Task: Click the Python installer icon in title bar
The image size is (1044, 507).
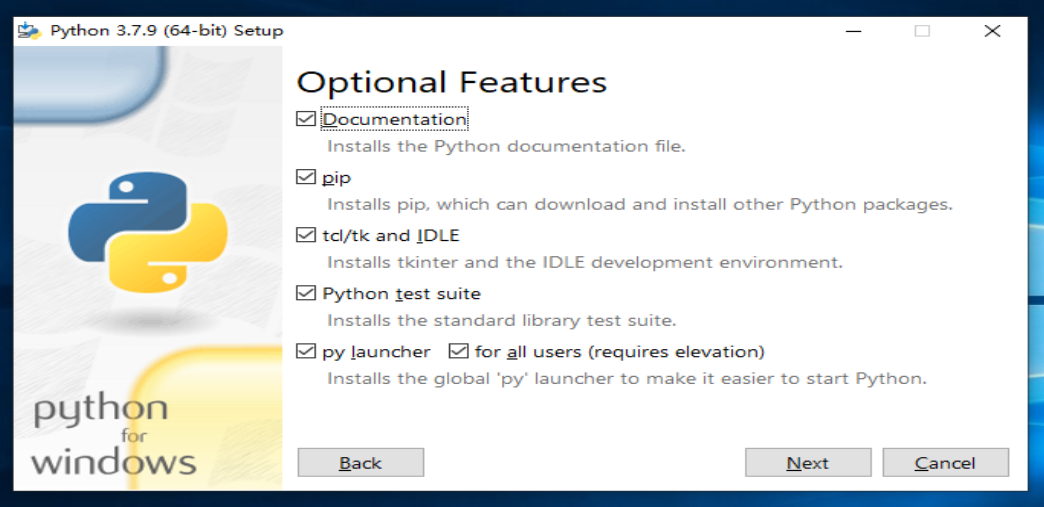Action: pos(29,31)
